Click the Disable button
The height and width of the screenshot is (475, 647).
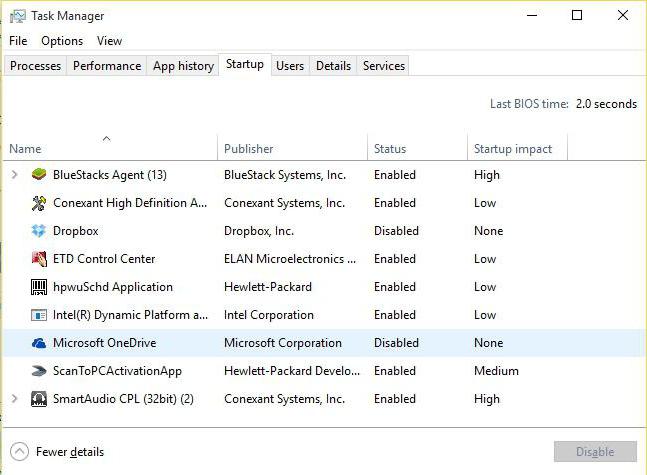point(595,451)
